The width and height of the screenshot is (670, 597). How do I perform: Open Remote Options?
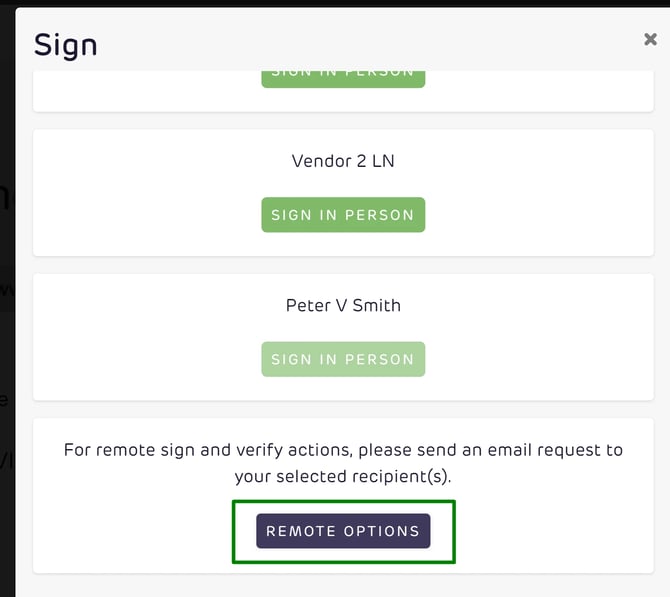pyautogui.click(x=343, y=531)
